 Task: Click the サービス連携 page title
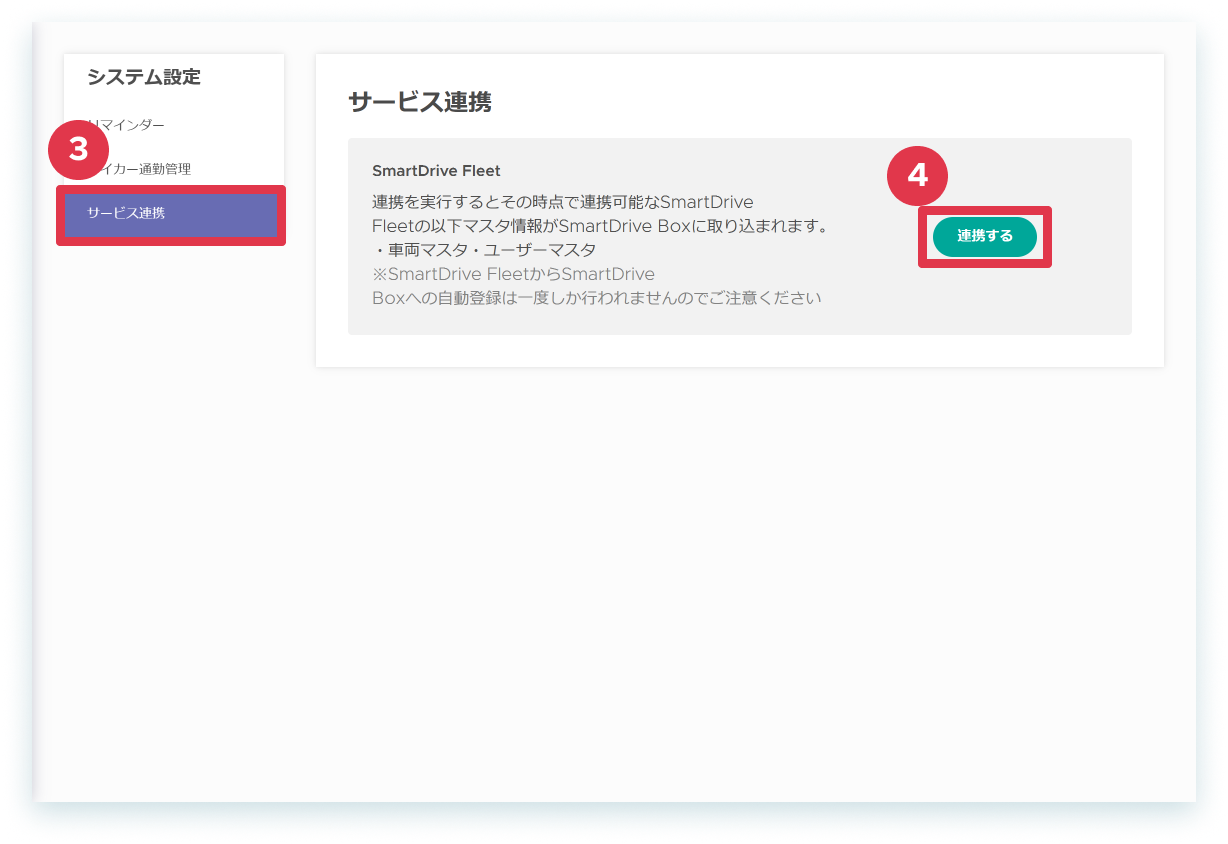(420, 102)
